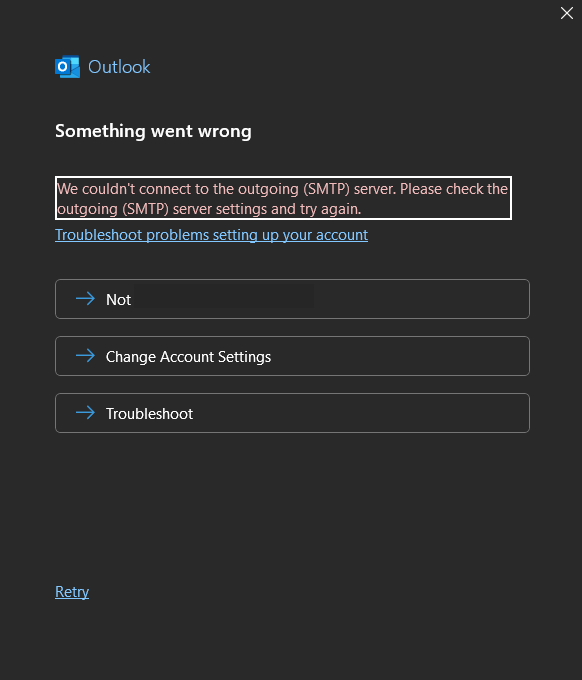Image resolution: width=582 pixels, height=680 pixels.
Task: Click the Outlook logo icon
Action: point(68,67)
